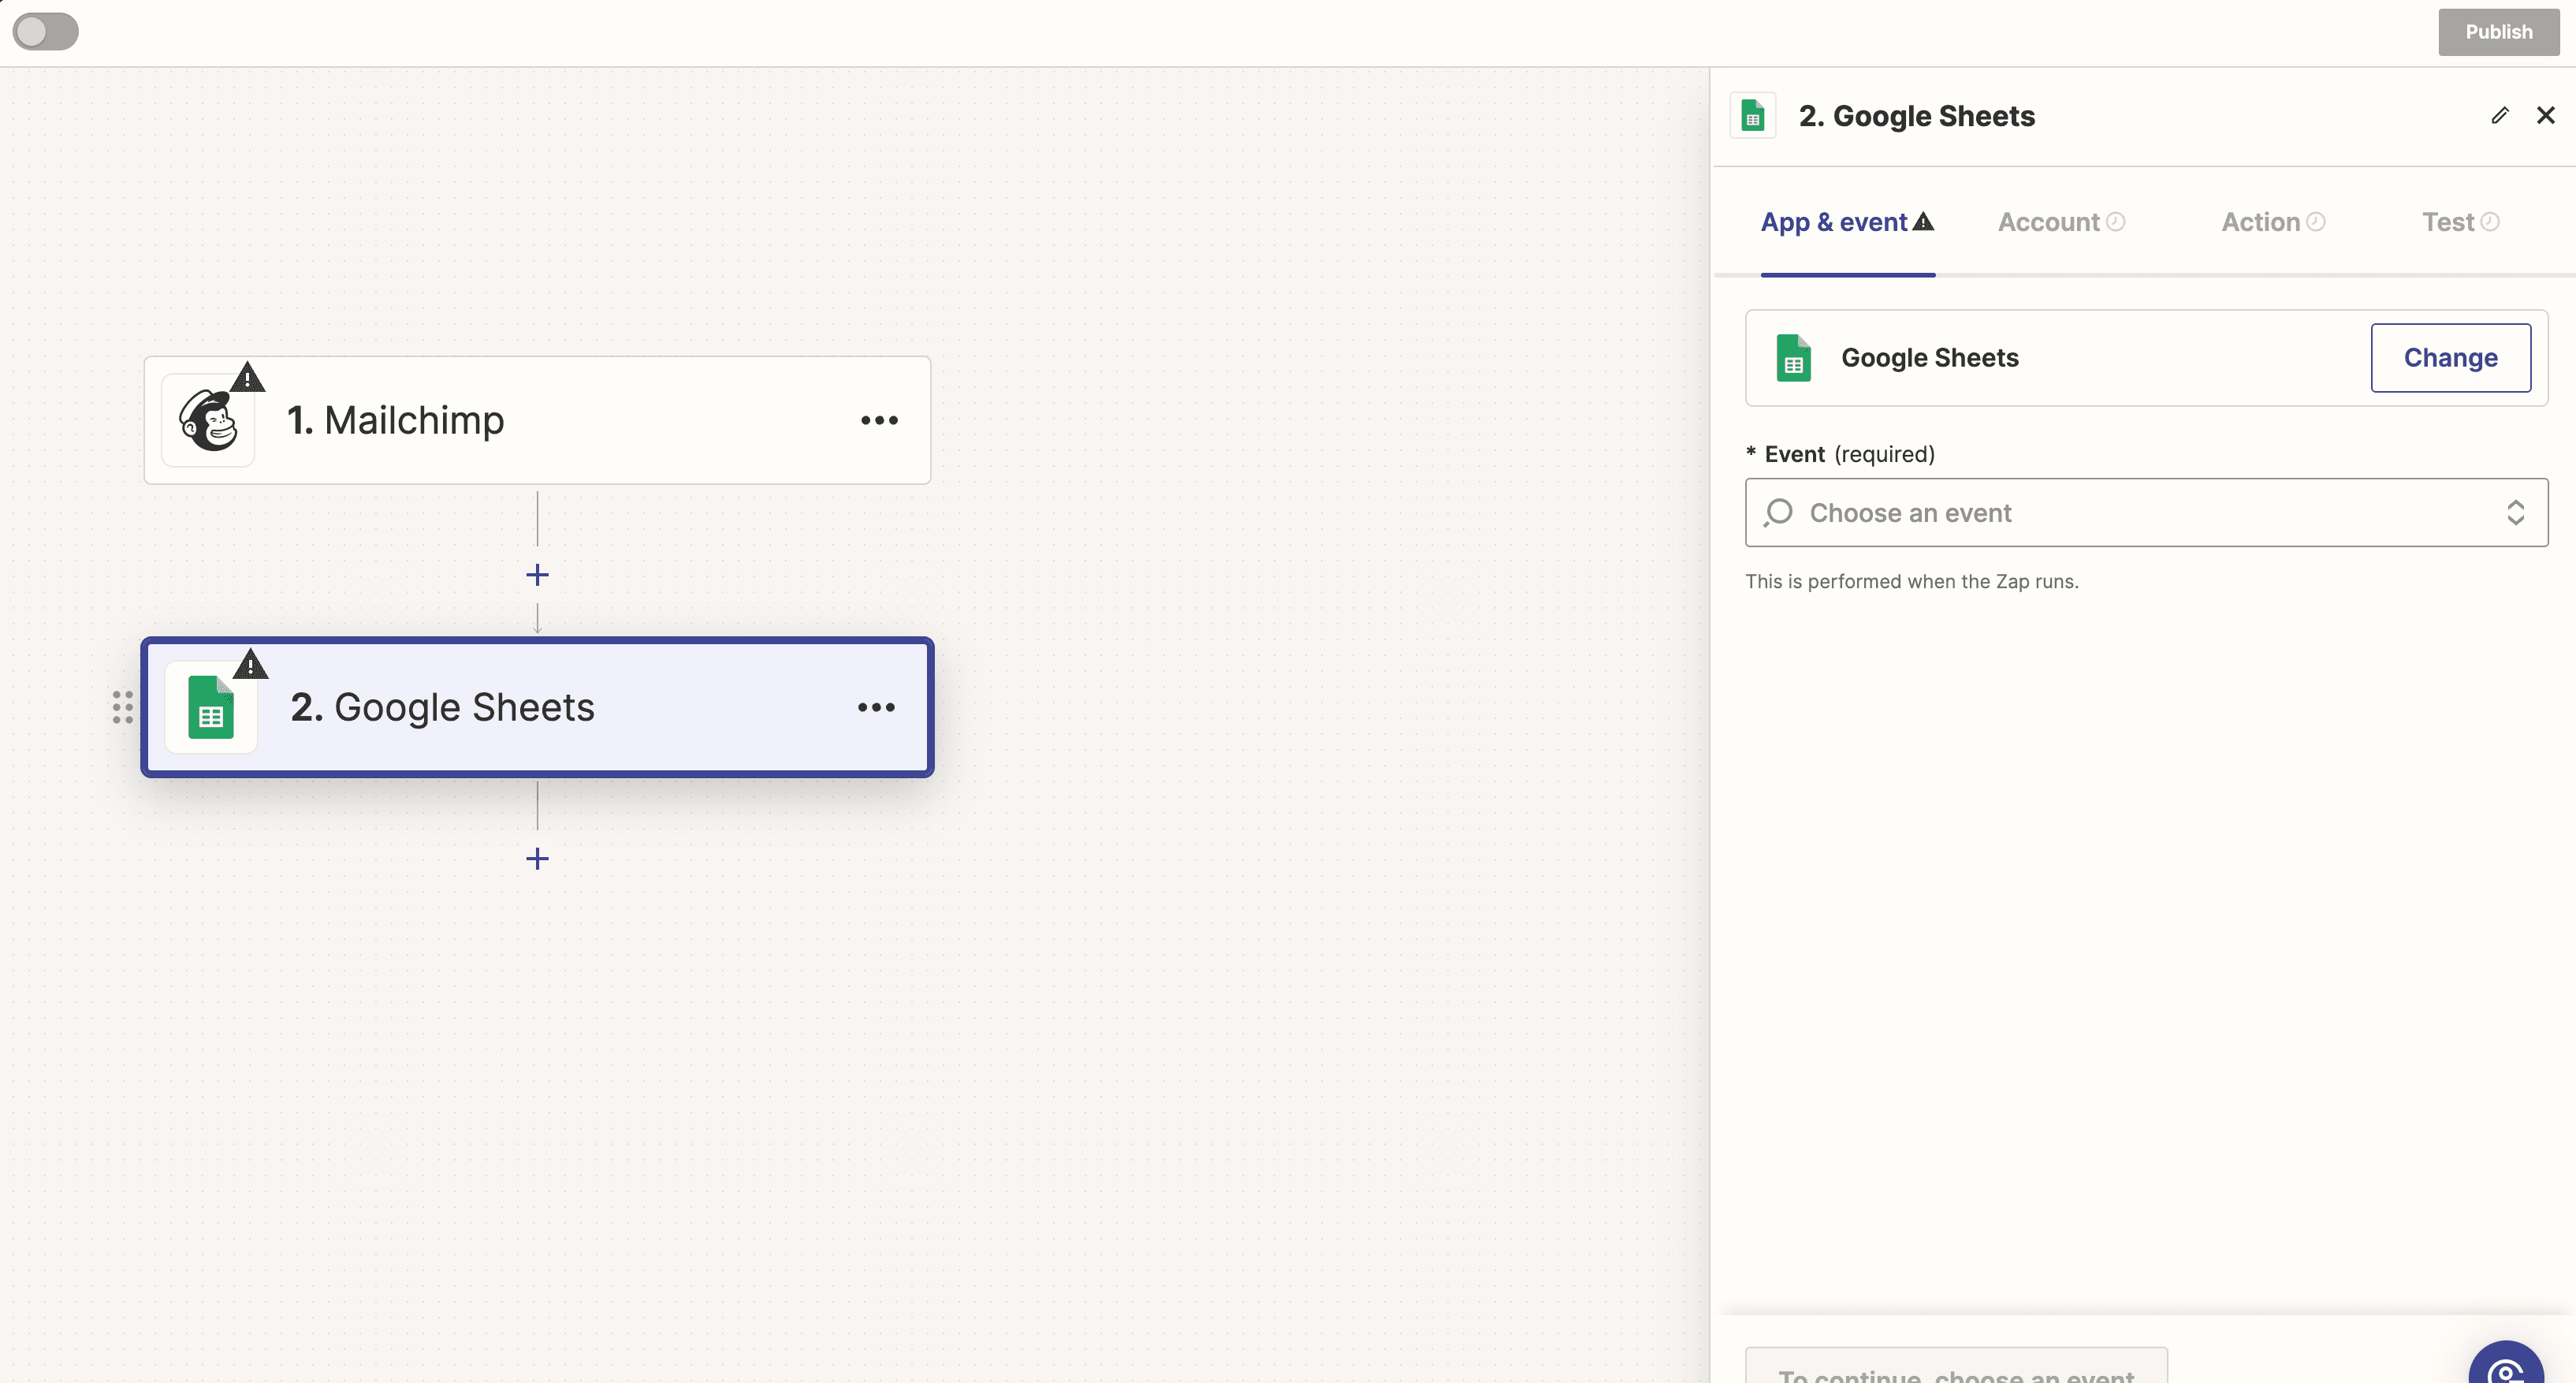The width and height of the screenshot is (2576, 1383).
Task: Open the Google Sheets step three-dot menu
Action: click(876, 707)
